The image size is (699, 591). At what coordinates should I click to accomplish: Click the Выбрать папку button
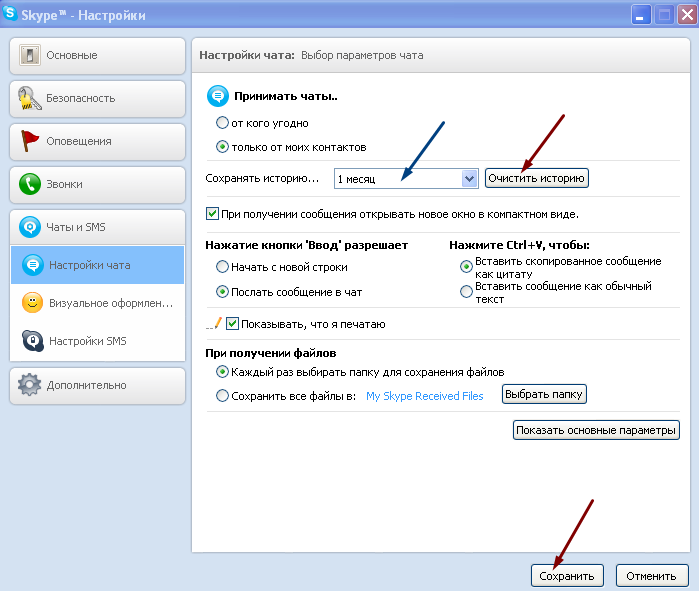point(544,394)
